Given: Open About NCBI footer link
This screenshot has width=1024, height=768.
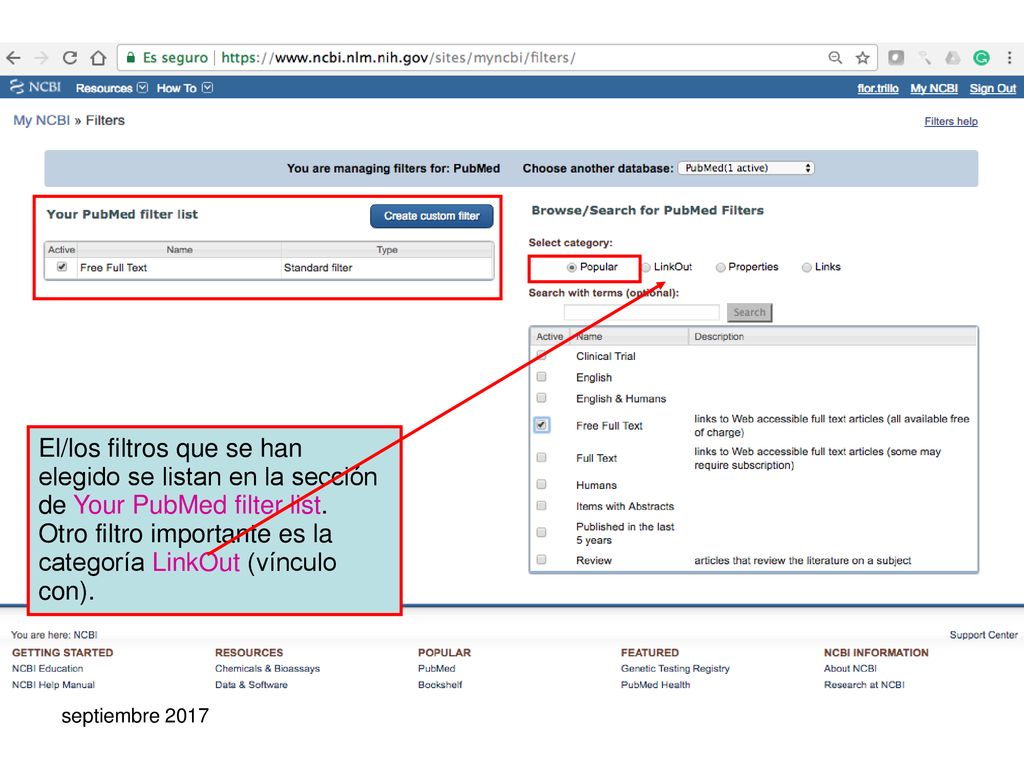Looking at the screenshot, I should click(x=850, y=668).
